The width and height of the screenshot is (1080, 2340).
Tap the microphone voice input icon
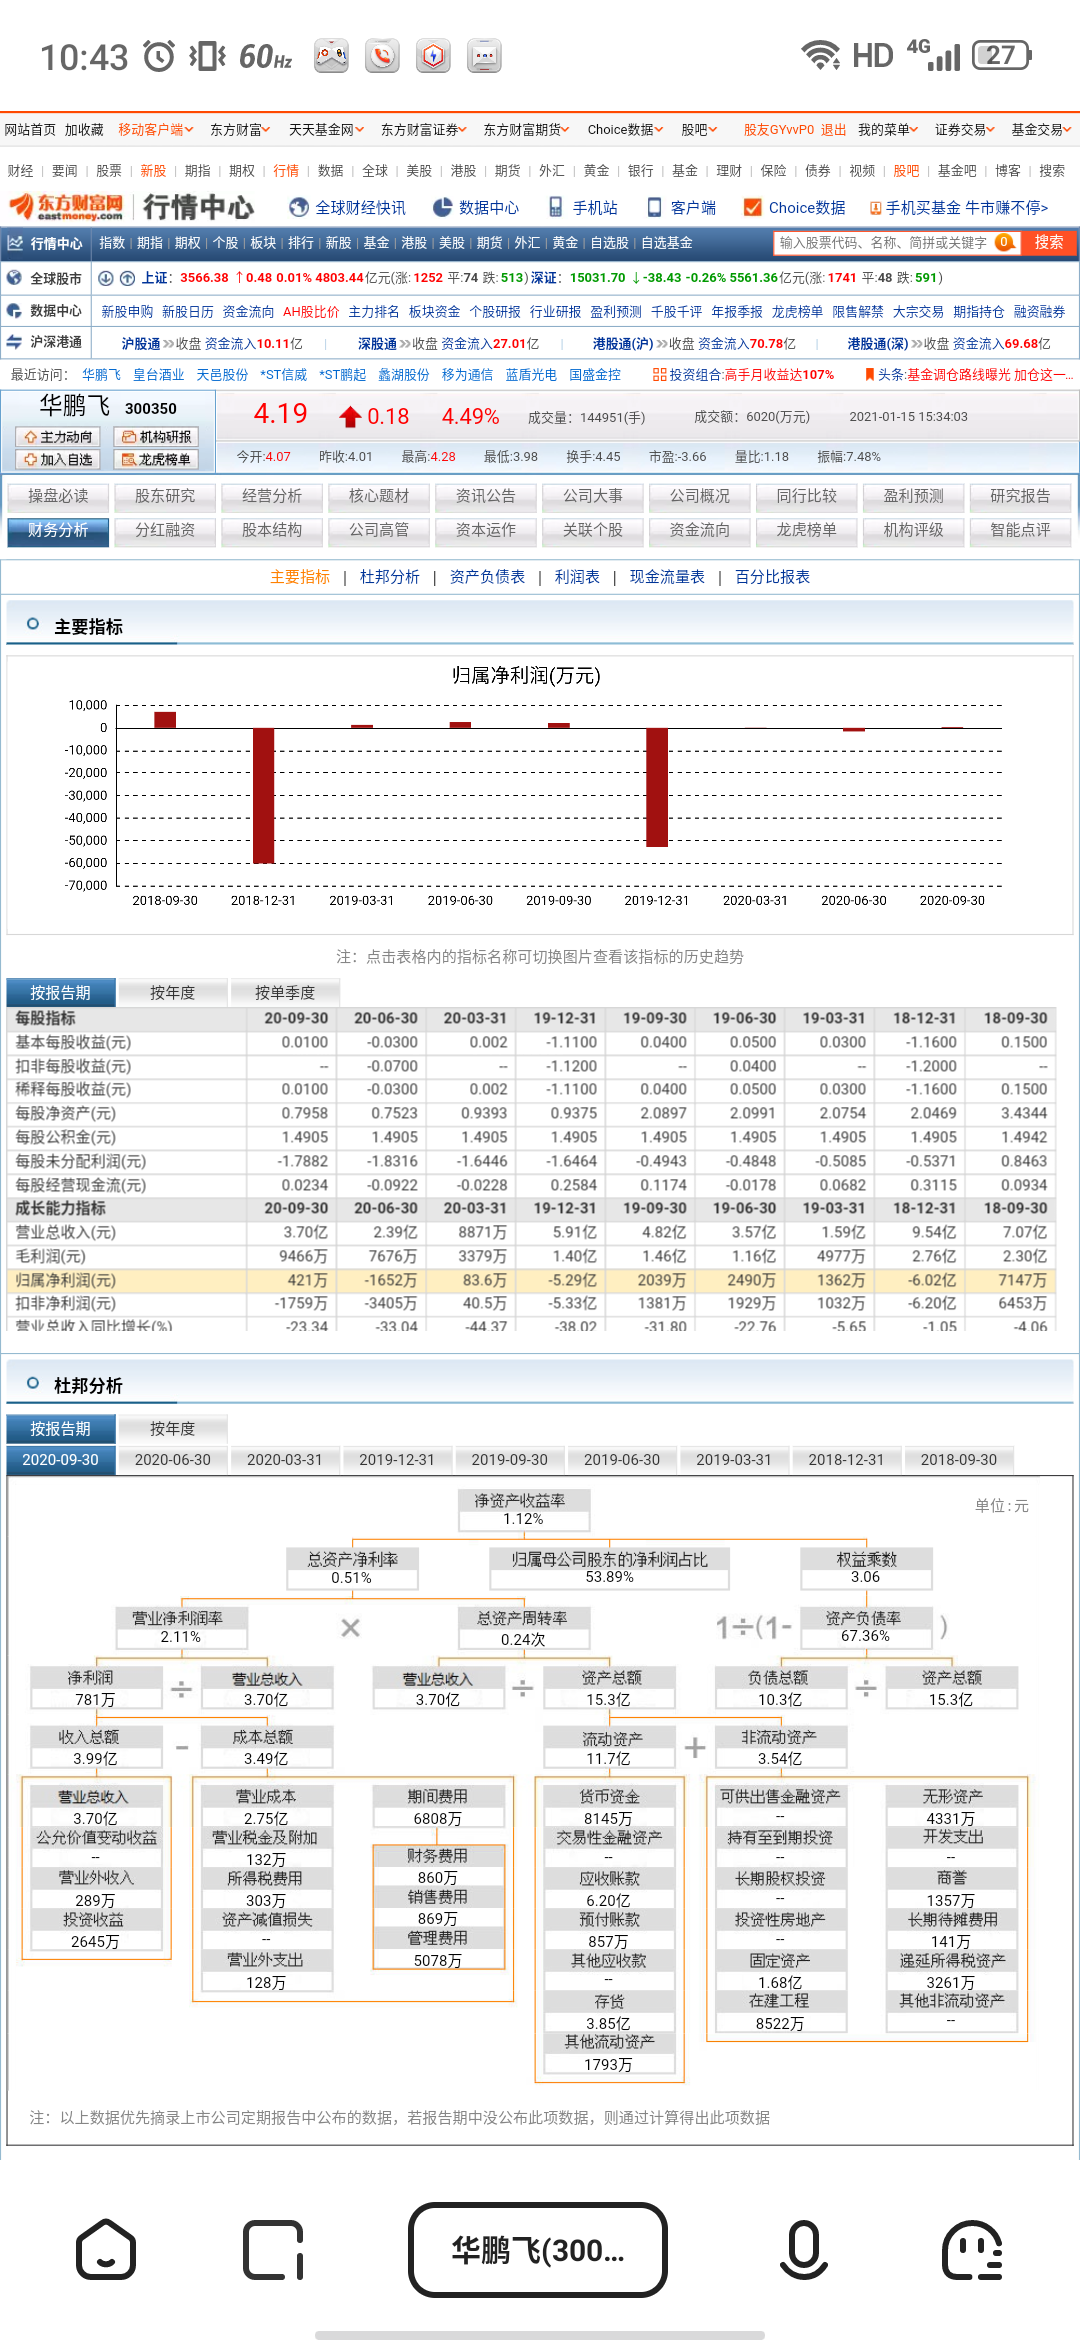coord(803,2251)
